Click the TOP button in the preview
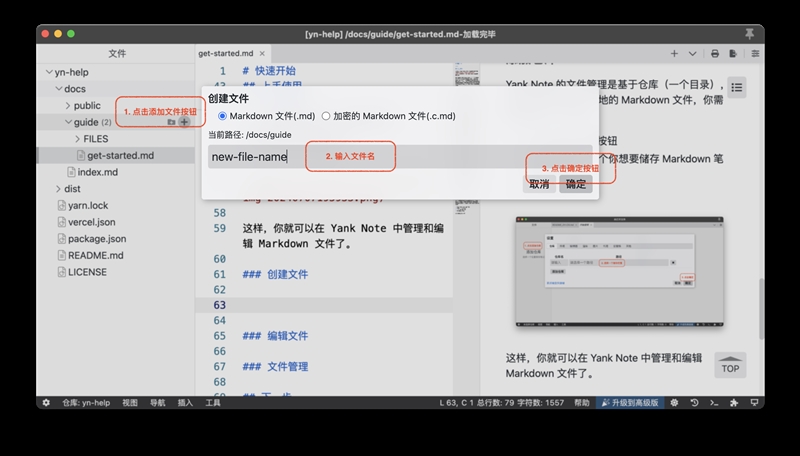The width and height of the screenshot is (800, 456). pyautogui.click(x=730, y=365)
